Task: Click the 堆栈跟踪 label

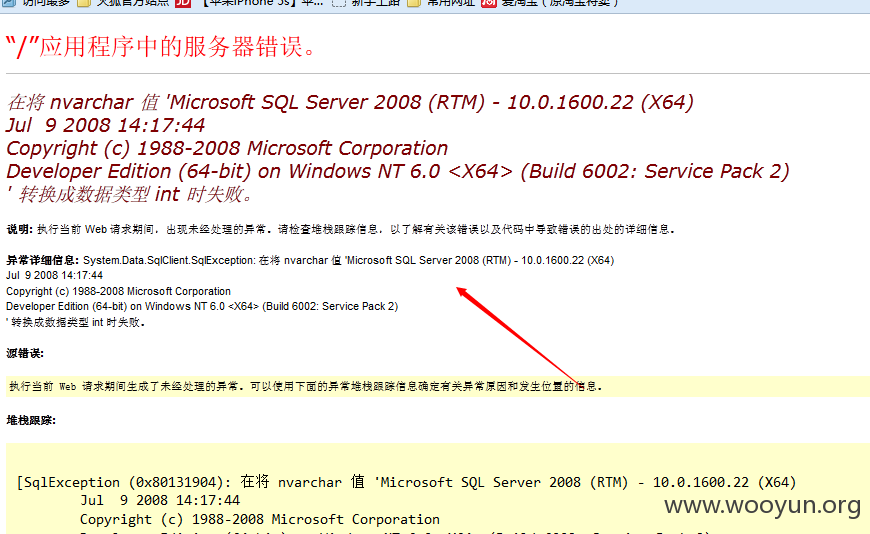Action: coord(31,420)
